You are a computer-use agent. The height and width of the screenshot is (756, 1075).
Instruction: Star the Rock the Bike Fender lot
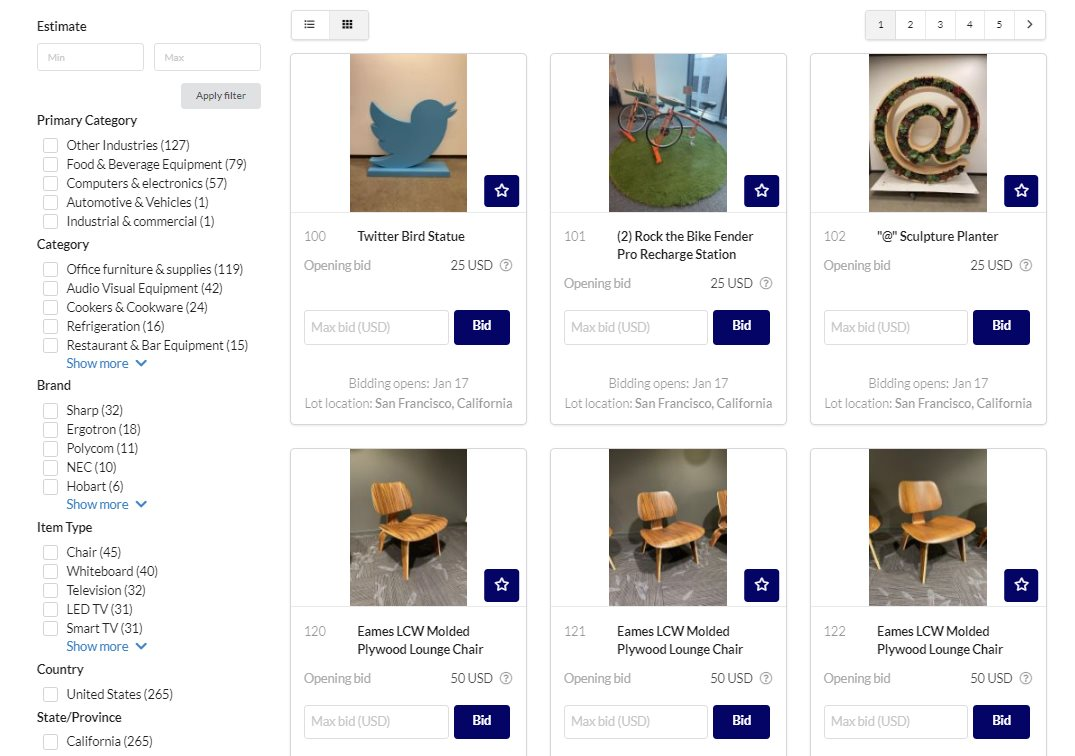(761, 190)
